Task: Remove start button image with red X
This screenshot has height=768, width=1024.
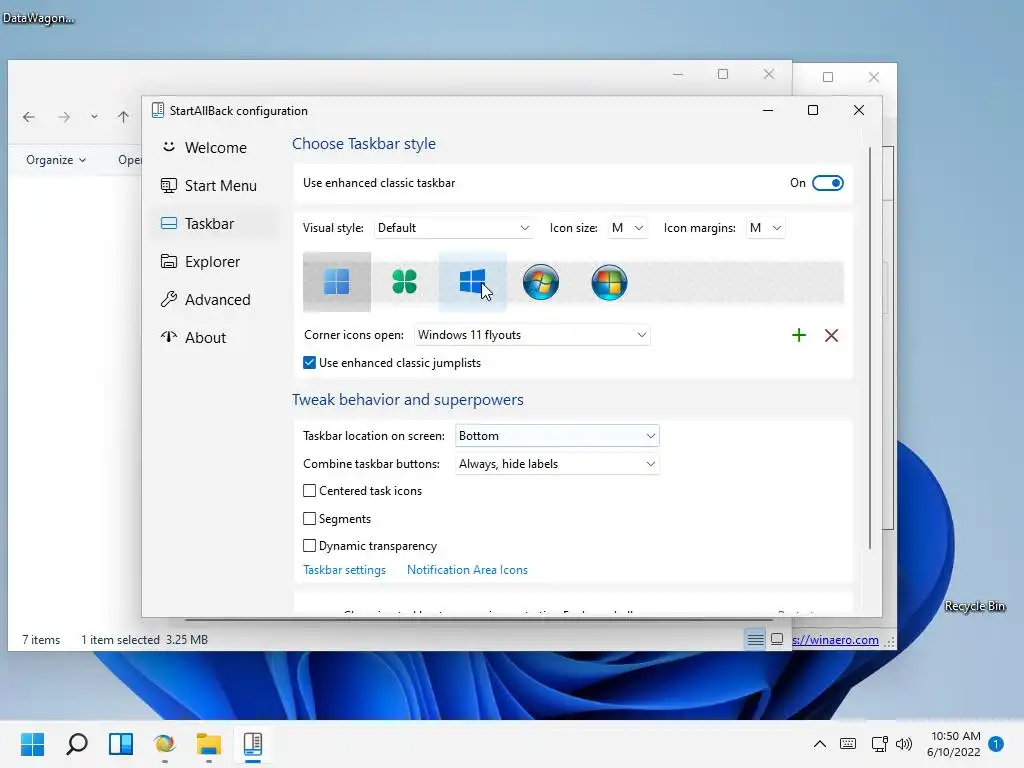Action: point(831,336)
